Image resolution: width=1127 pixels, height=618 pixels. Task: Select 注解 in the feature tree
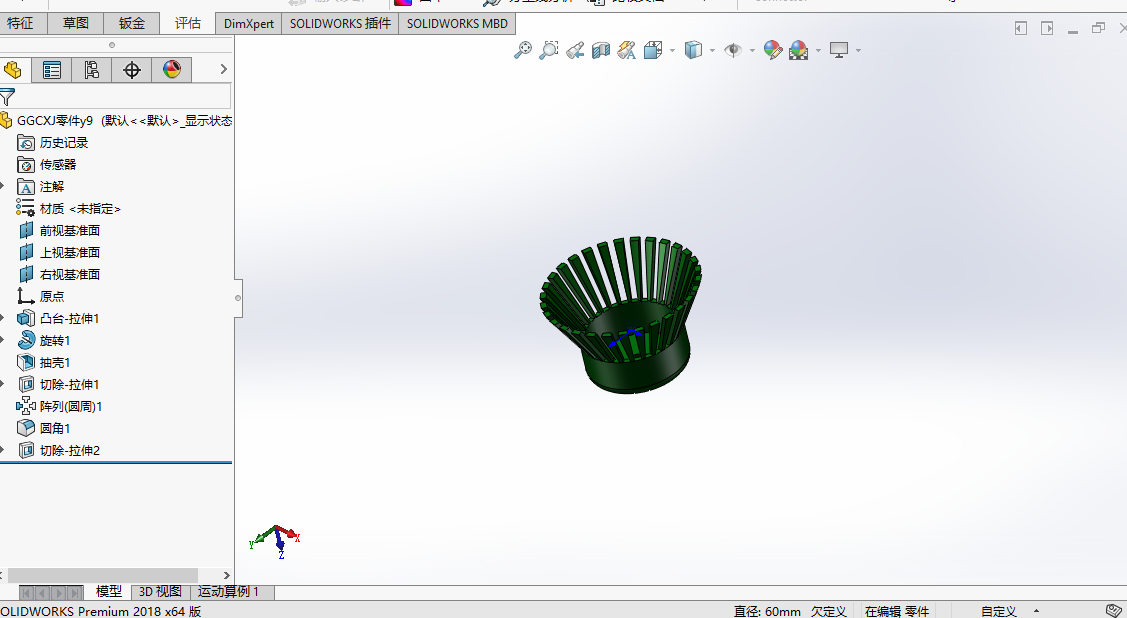(x=41, y=187)
